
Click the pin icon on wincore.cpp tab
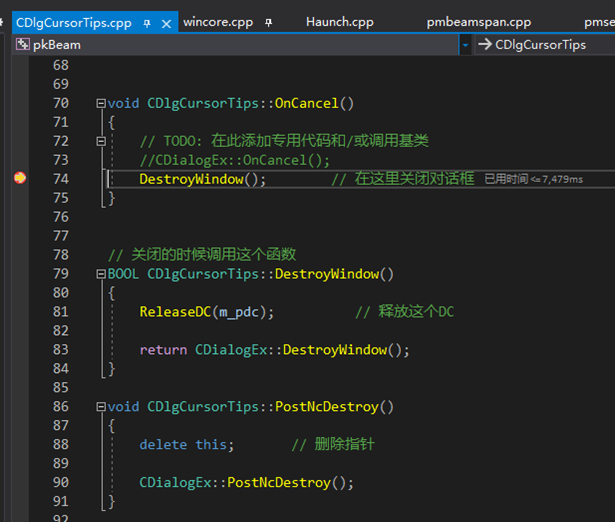(268, 22)
